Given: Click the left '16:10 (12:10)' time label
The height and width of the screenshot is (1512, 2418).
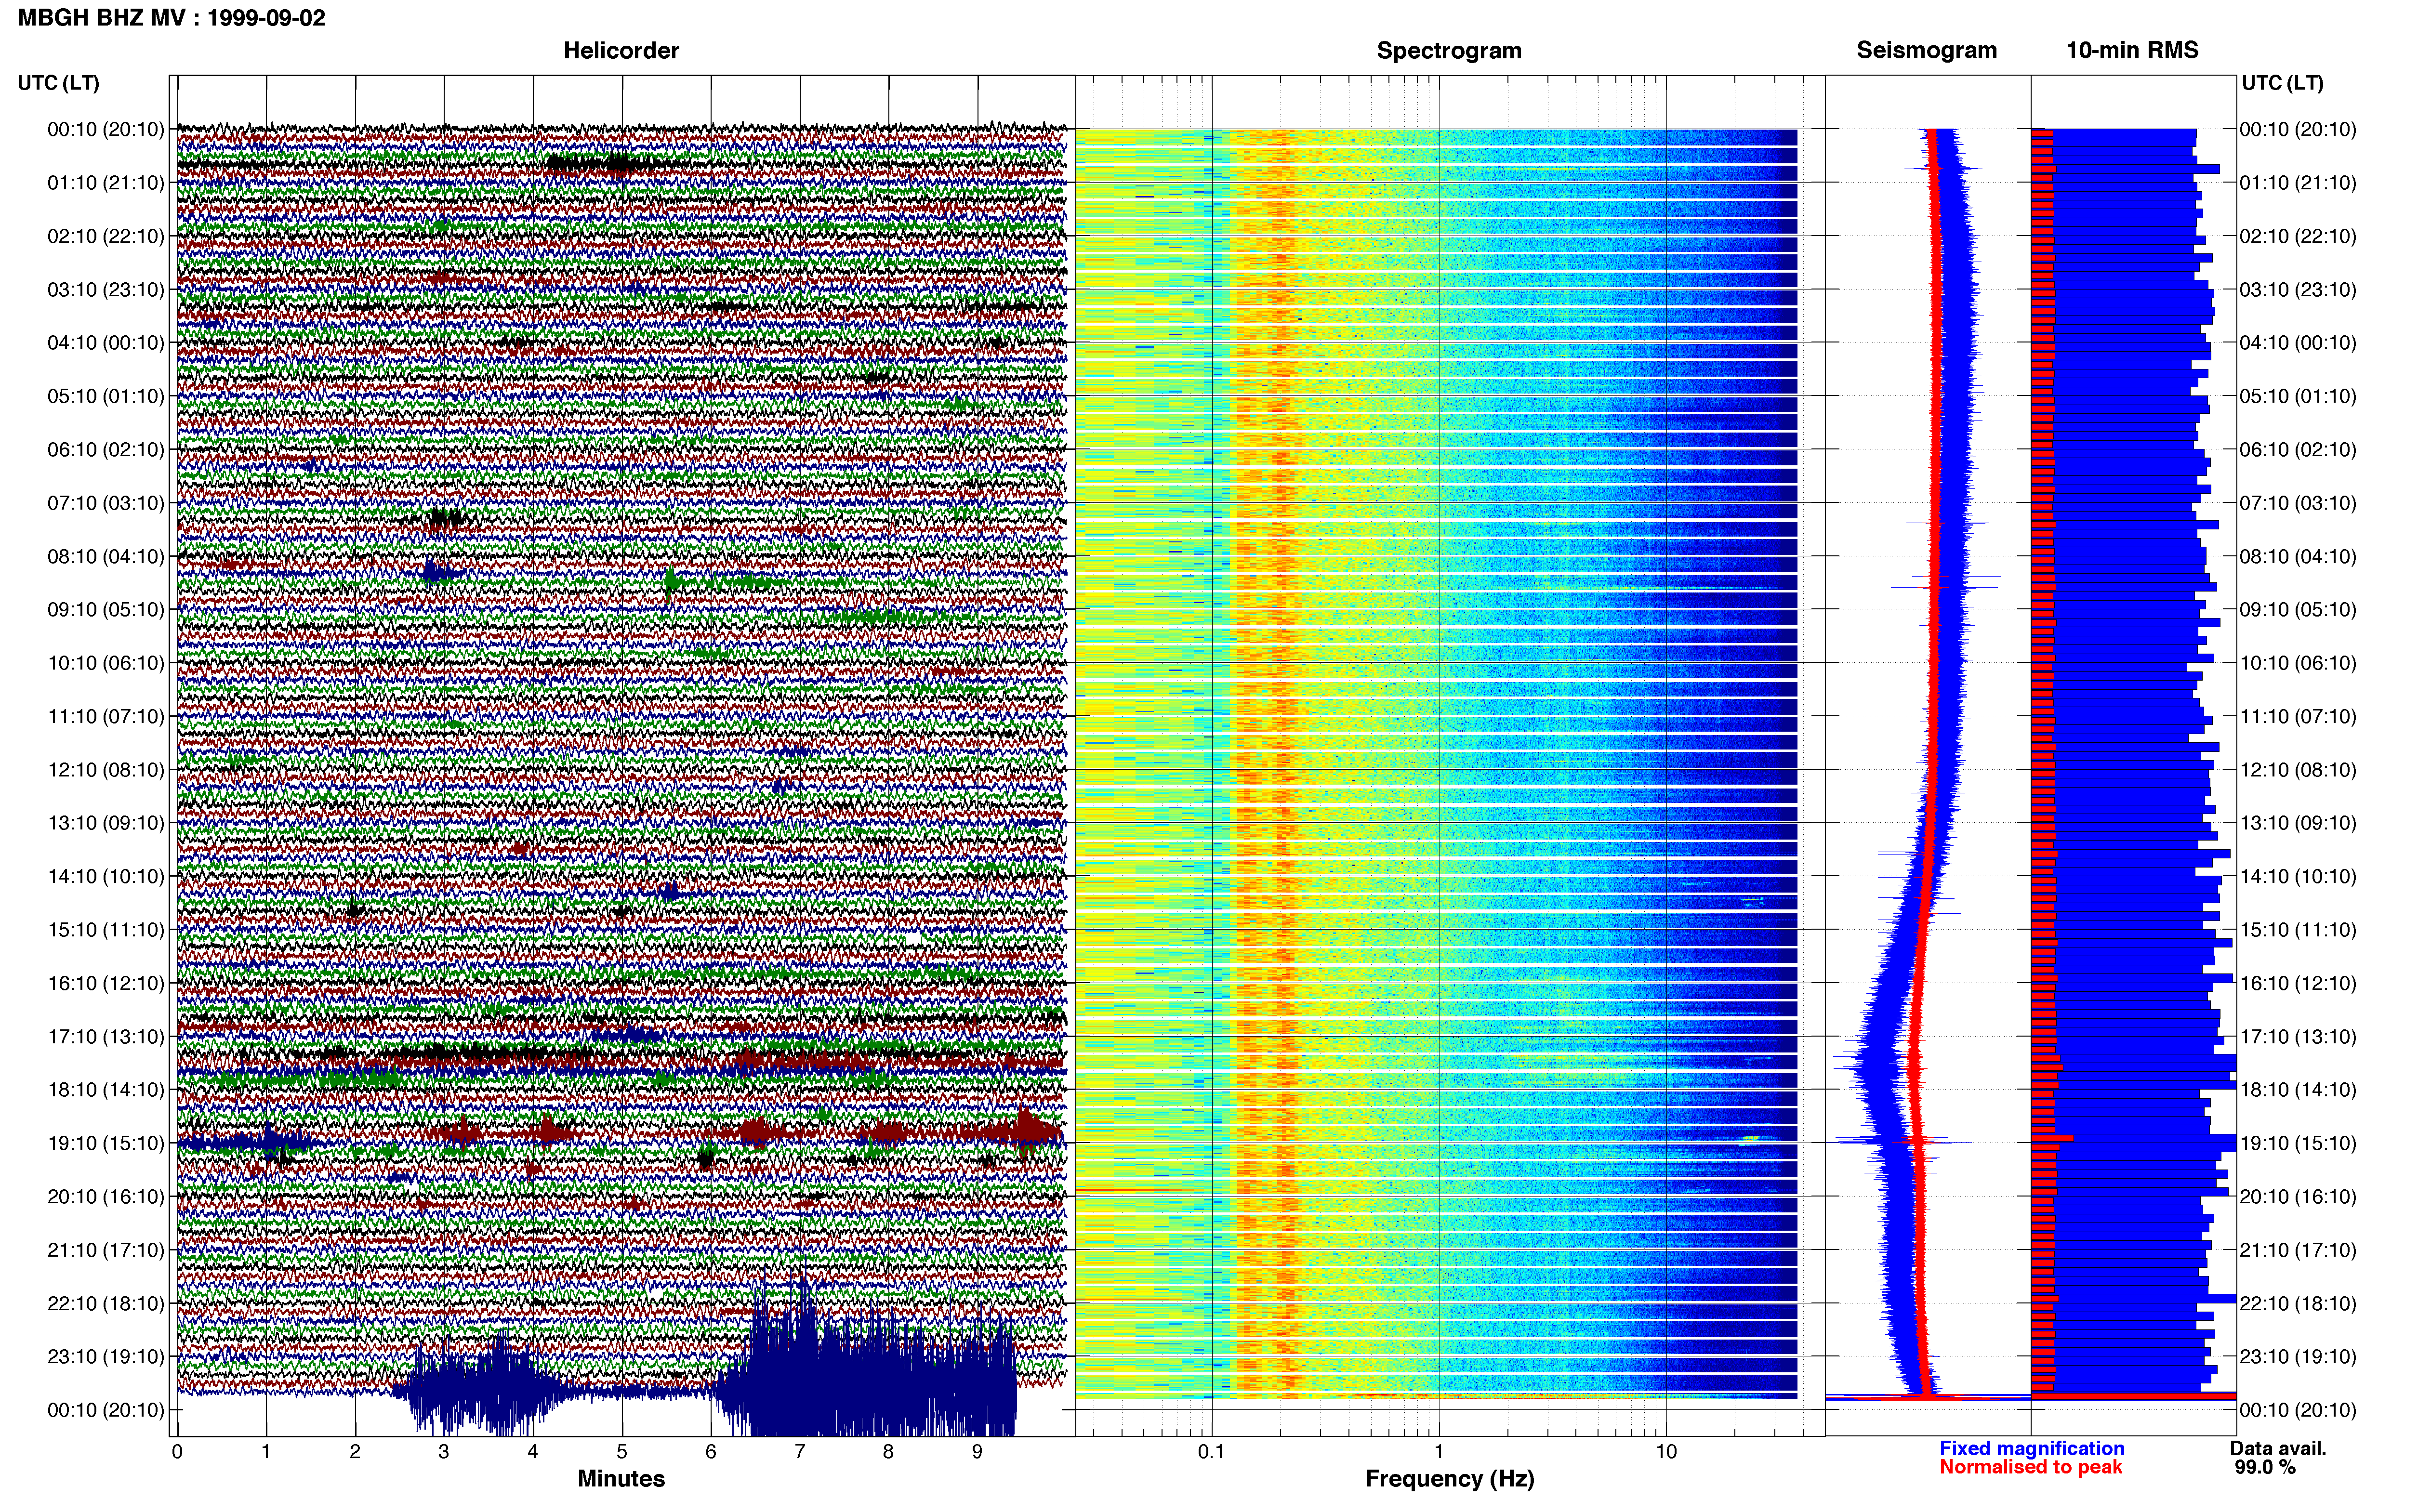Looking at the screenshot, I should tap(106, 983).
